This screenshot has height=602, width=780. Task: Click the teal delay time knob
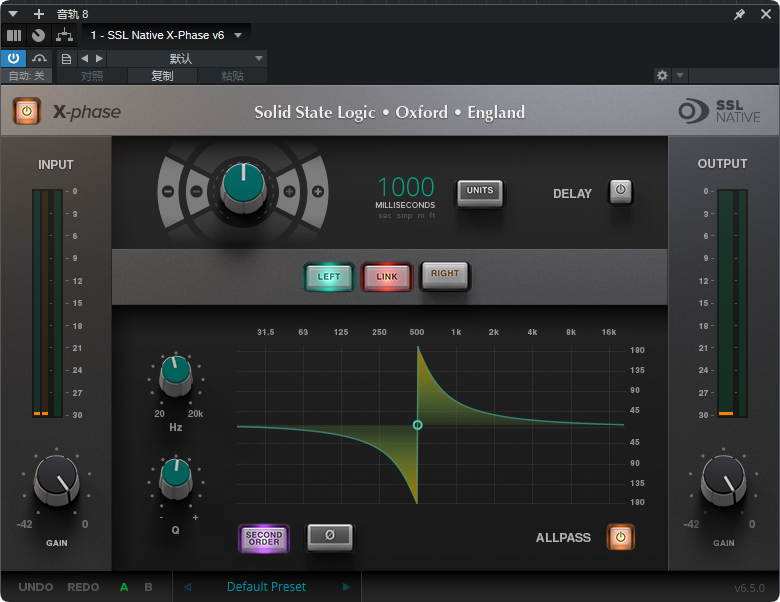pos(243,187)
